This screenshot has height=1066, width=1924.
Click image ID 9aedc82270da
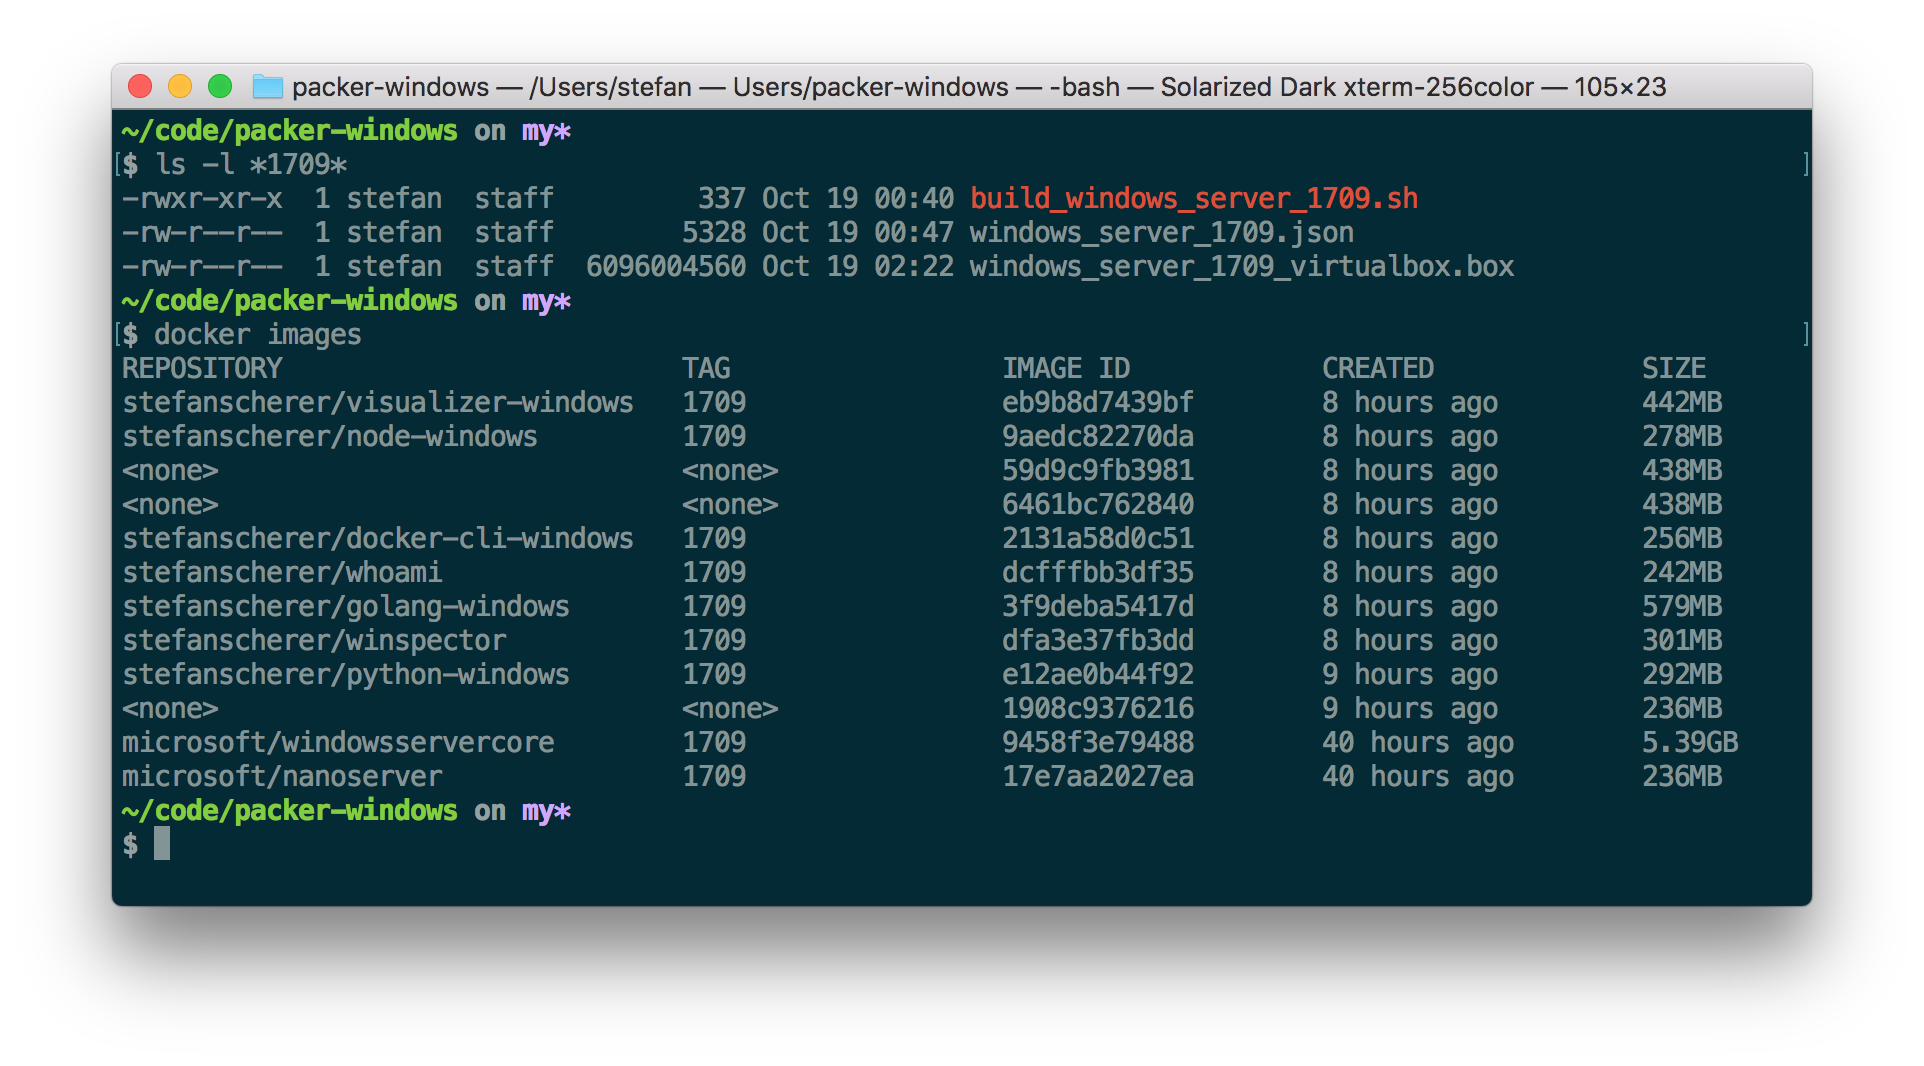pos(1098,437)
